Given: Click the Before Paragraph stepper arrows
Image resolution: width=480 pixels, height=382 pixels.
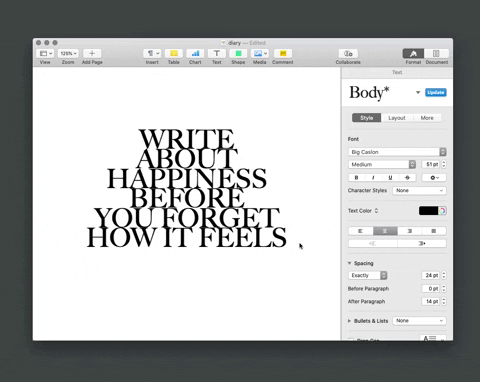Looking at the screenshot, I should pyautogui.click(x=444, y=289).
